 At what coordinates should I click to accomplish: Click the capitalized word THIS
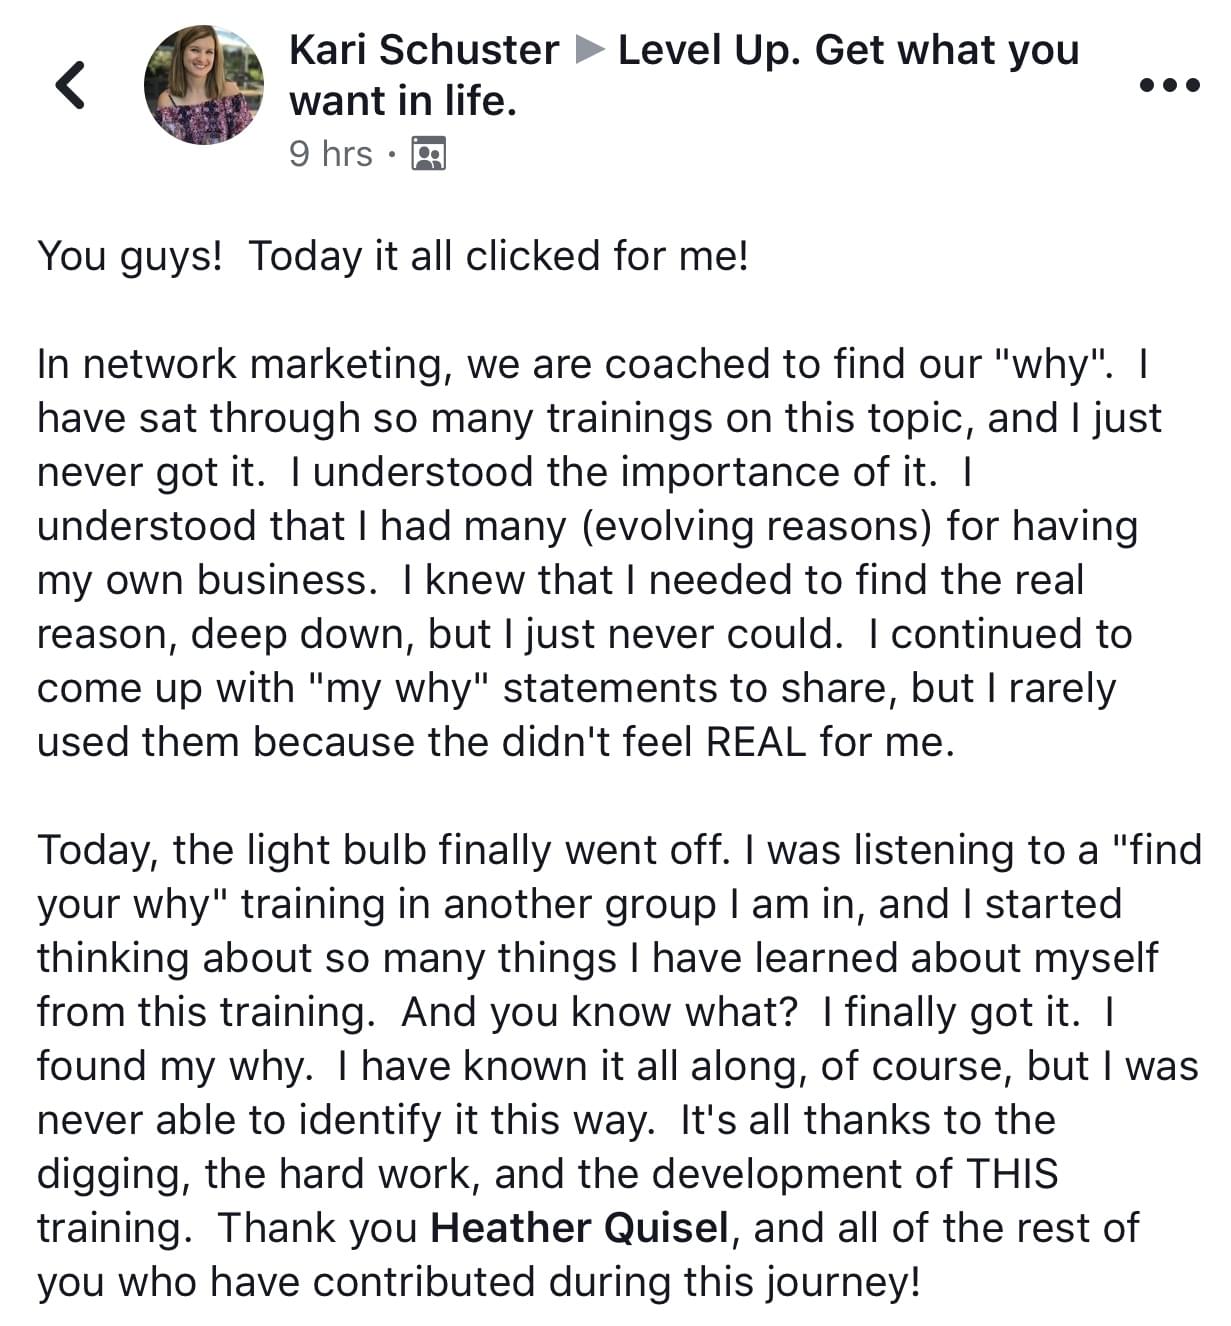click(1011, 1174)
